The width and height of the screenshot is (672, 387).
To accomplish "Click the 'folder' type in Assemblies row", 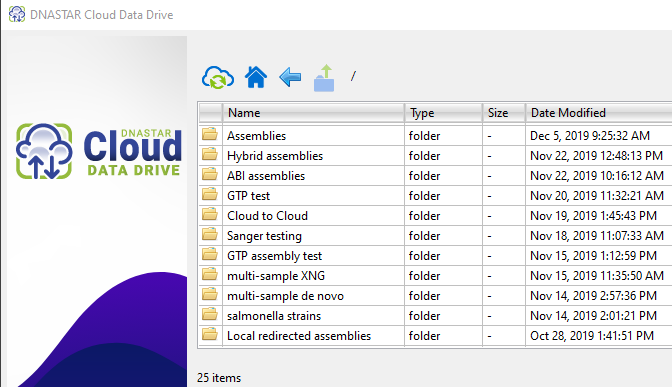I will click(424, 136).
